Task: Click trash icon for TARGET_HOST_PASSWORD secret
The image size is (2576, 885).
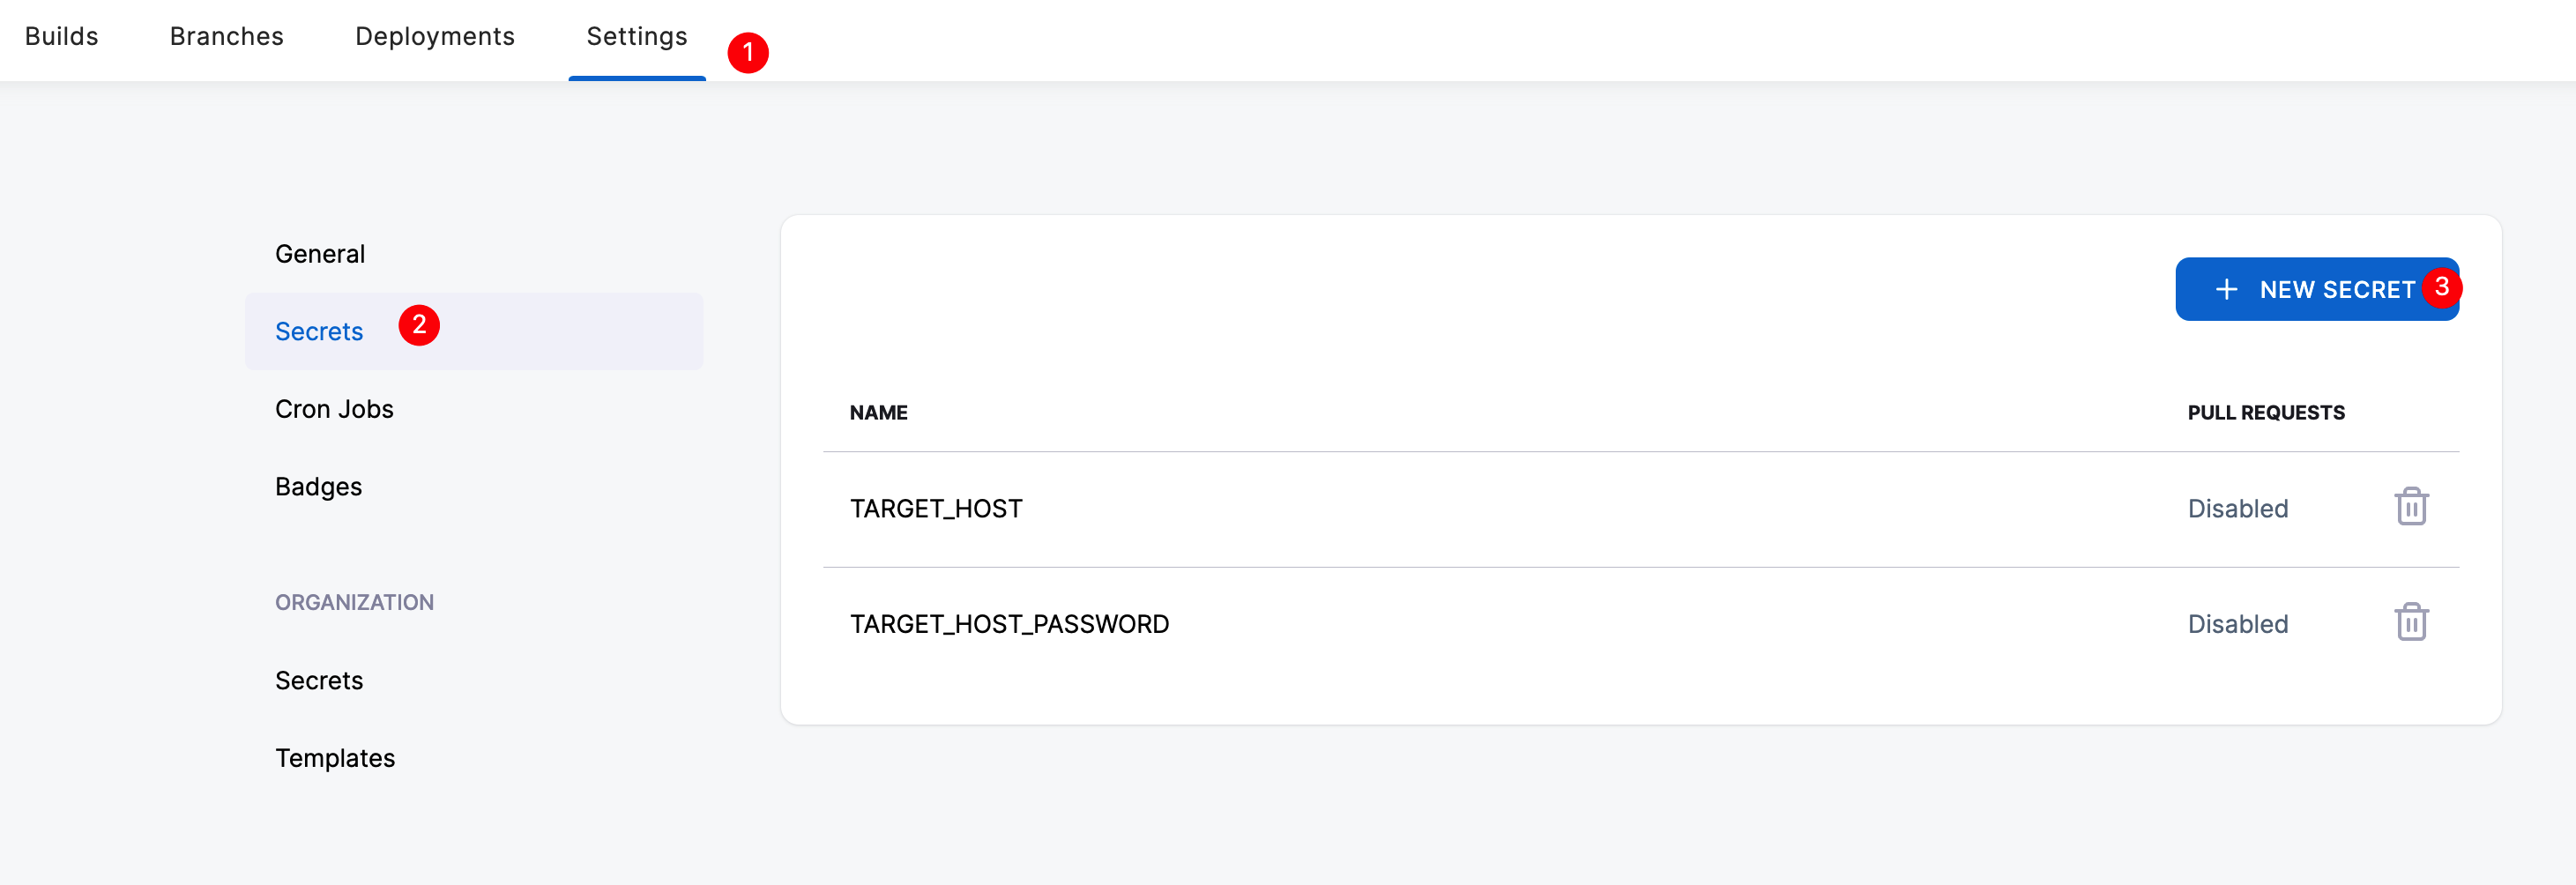Action: click(2411, 622)
